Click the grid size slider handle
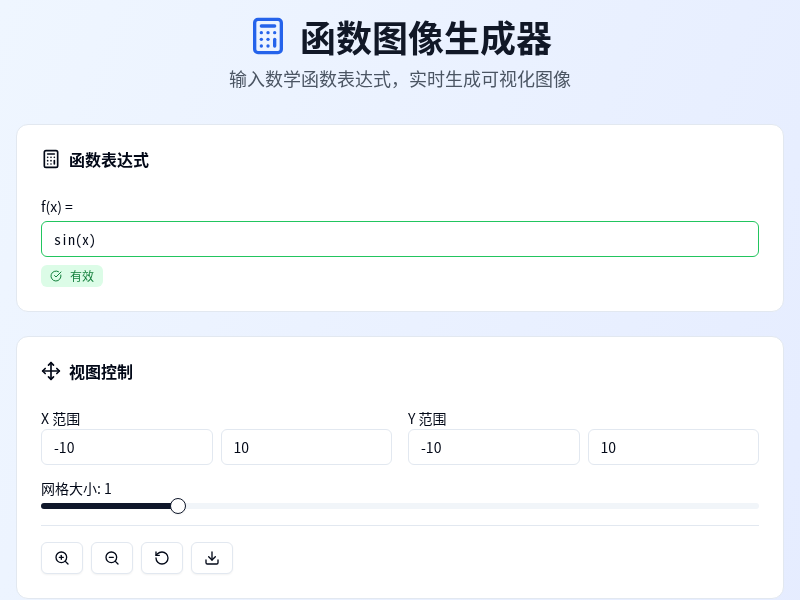Image resolution: width=800 pixels, height=600 pixels. pyautogui.click(x=178, y=506)
